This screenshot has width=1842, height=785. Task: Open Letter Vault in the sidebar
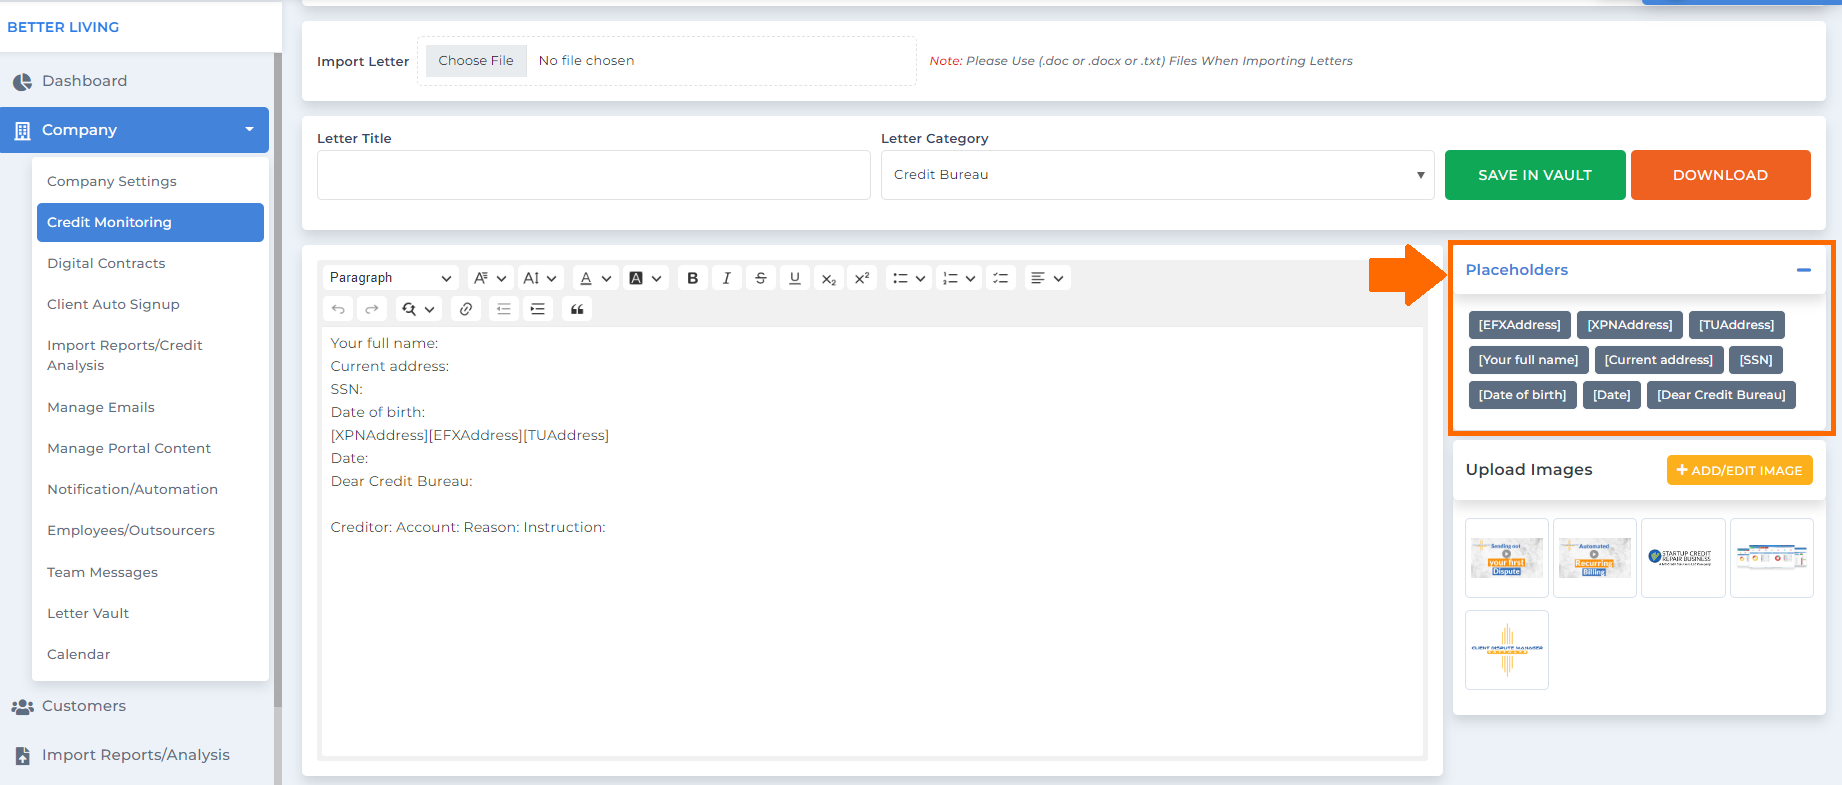point(88,613)
